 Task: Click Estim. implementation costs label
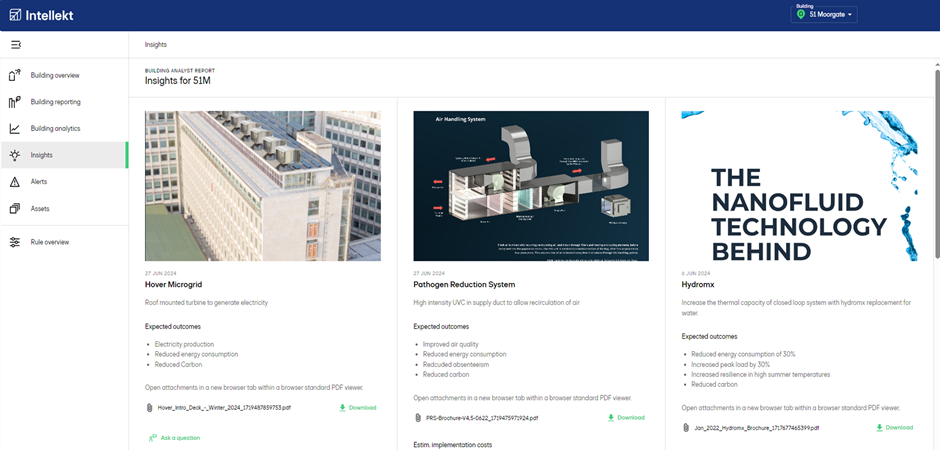(x=453, y=445)
